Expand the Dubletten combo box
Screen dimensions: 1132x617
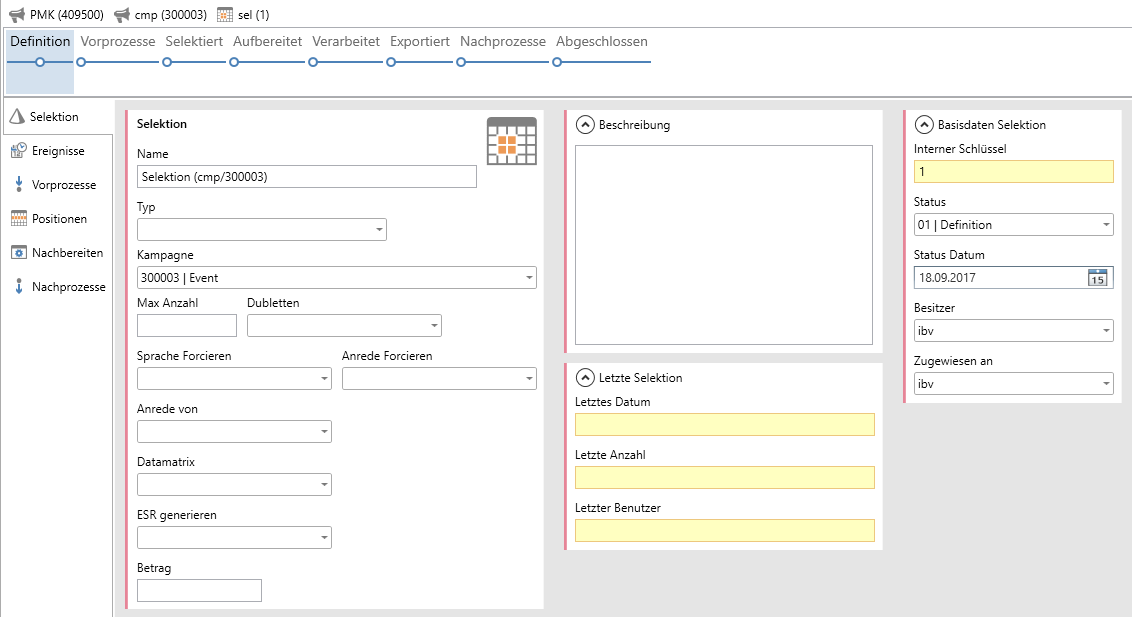click(x=433, y=325)
